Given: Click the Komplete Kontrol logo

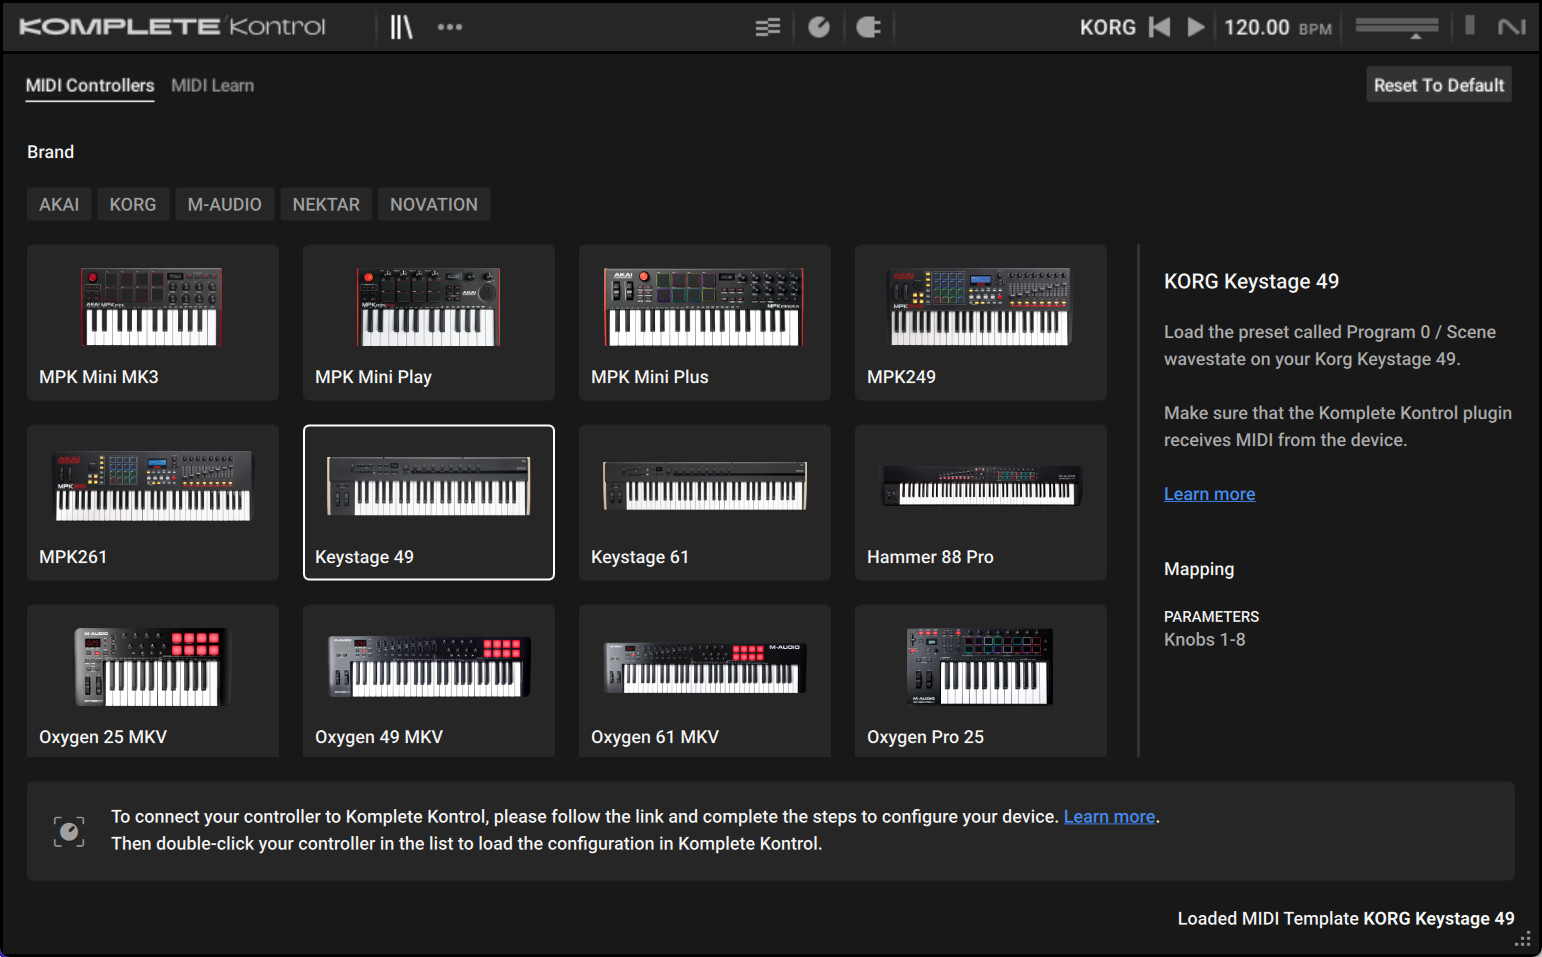Looking at the screenshot, I should point(172,27).
